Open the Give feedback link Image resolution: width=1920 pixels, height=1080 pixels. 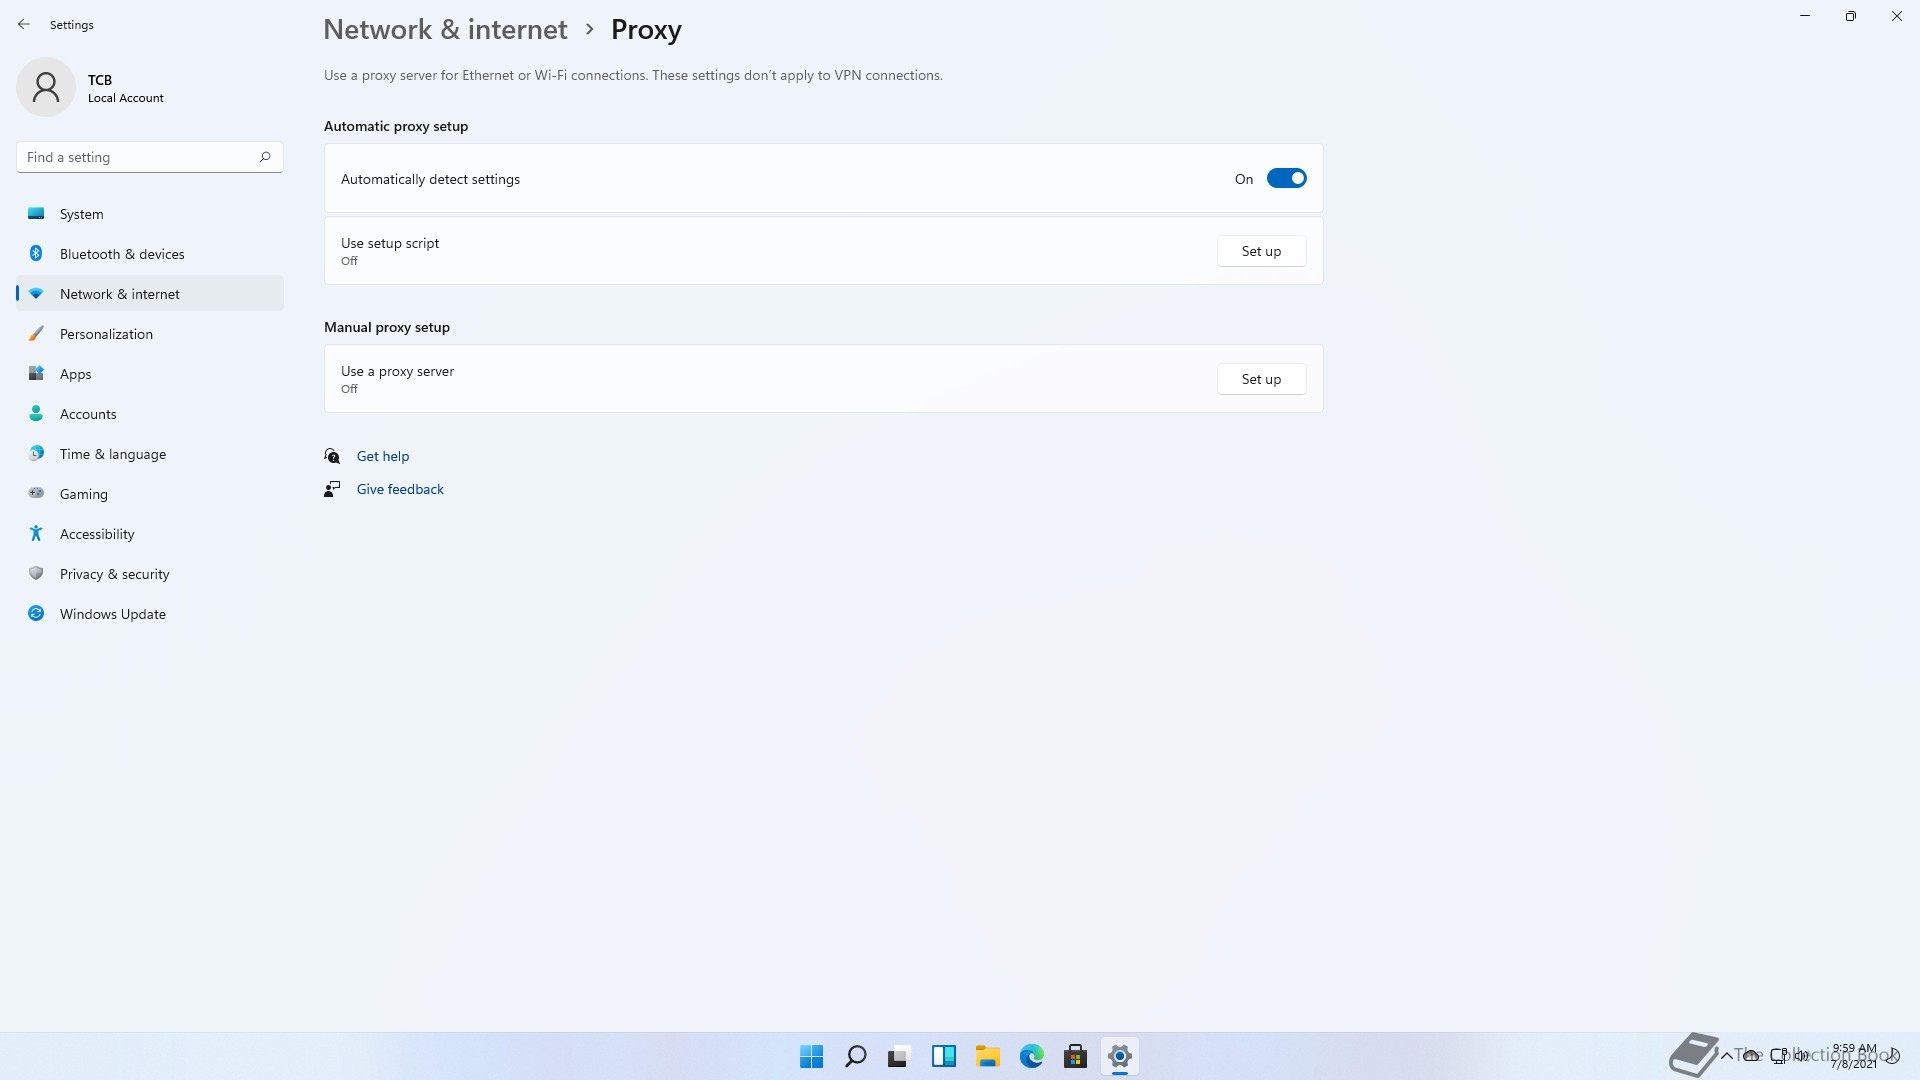point(400,489)
